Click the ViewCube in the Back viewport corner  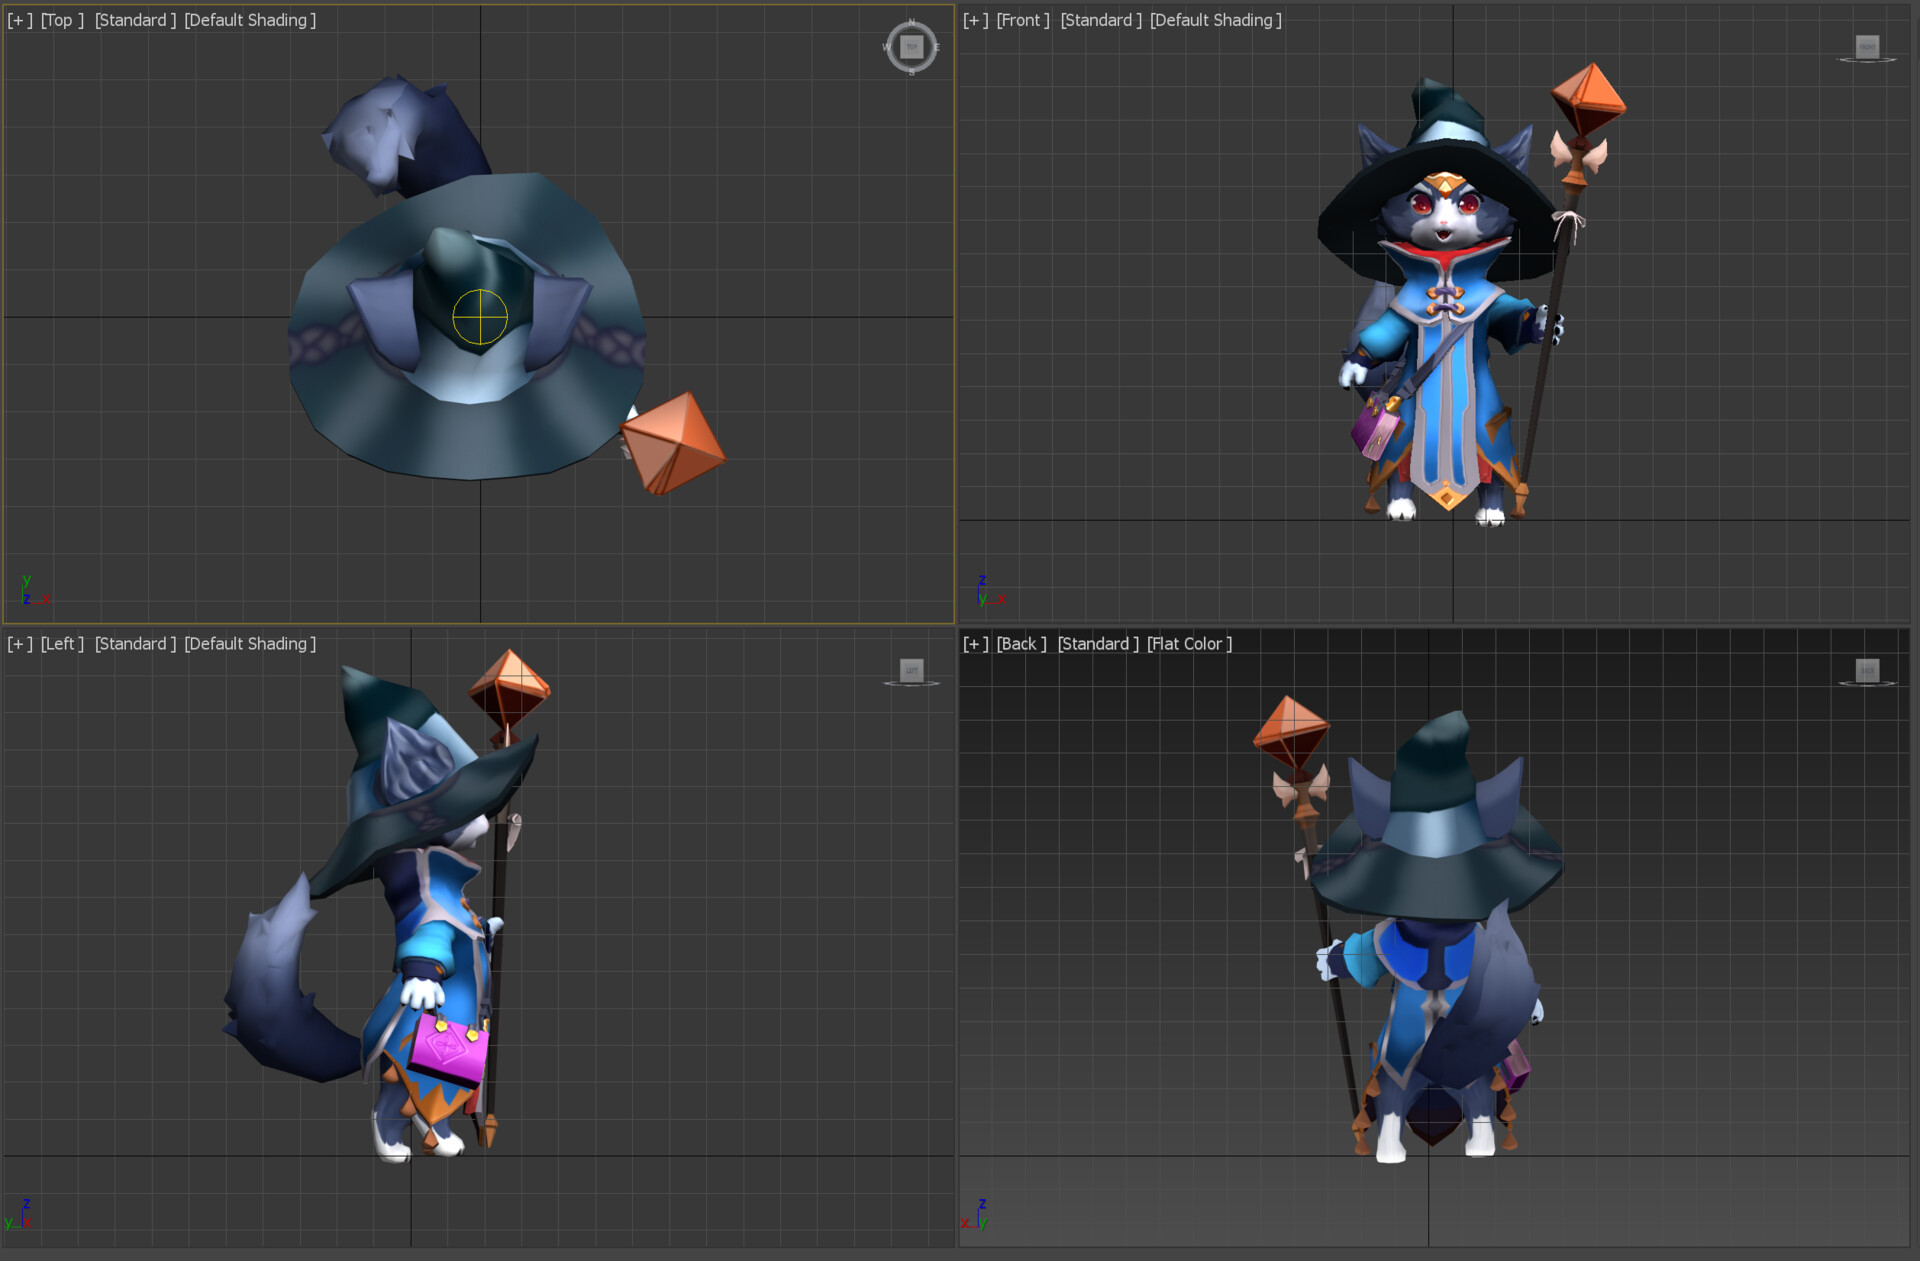[1868, 671]
